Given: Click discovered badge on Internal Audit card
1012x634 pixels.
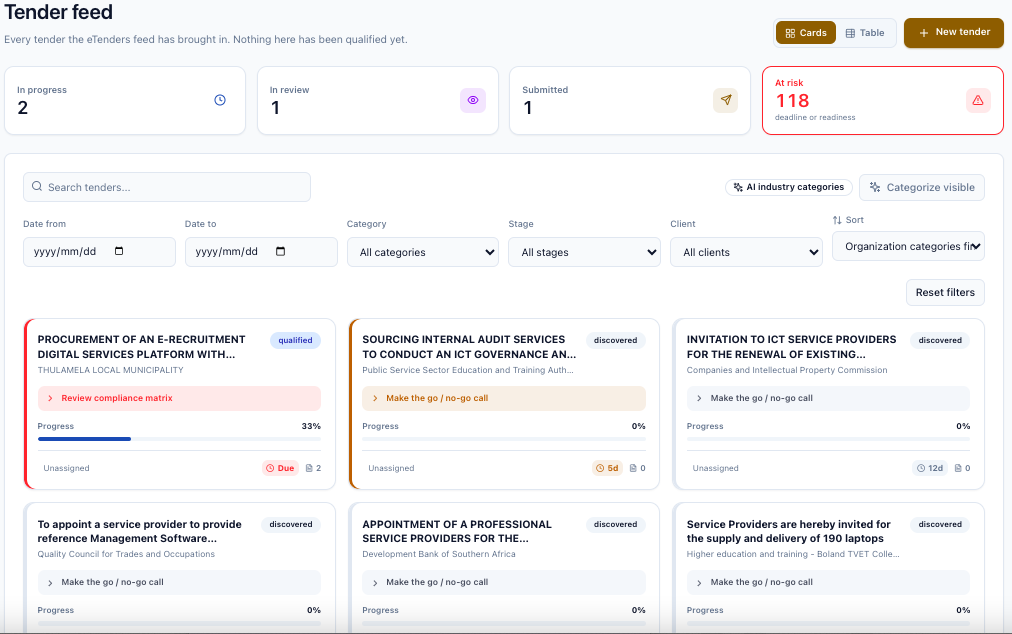Looking at the screenshot, I should pyautogui.click(x=616, y=340).
